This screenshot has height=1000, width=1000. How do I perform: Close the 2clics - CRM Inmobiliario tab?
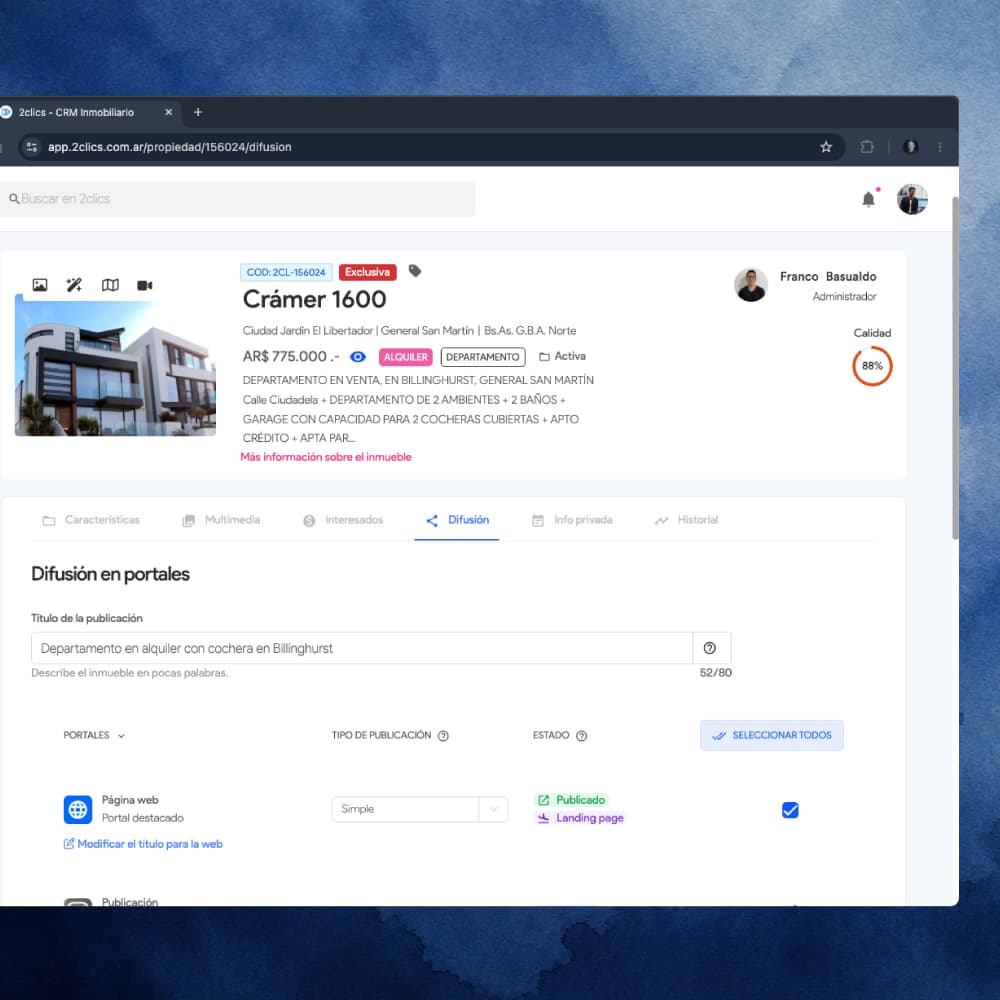coord(168,112)
